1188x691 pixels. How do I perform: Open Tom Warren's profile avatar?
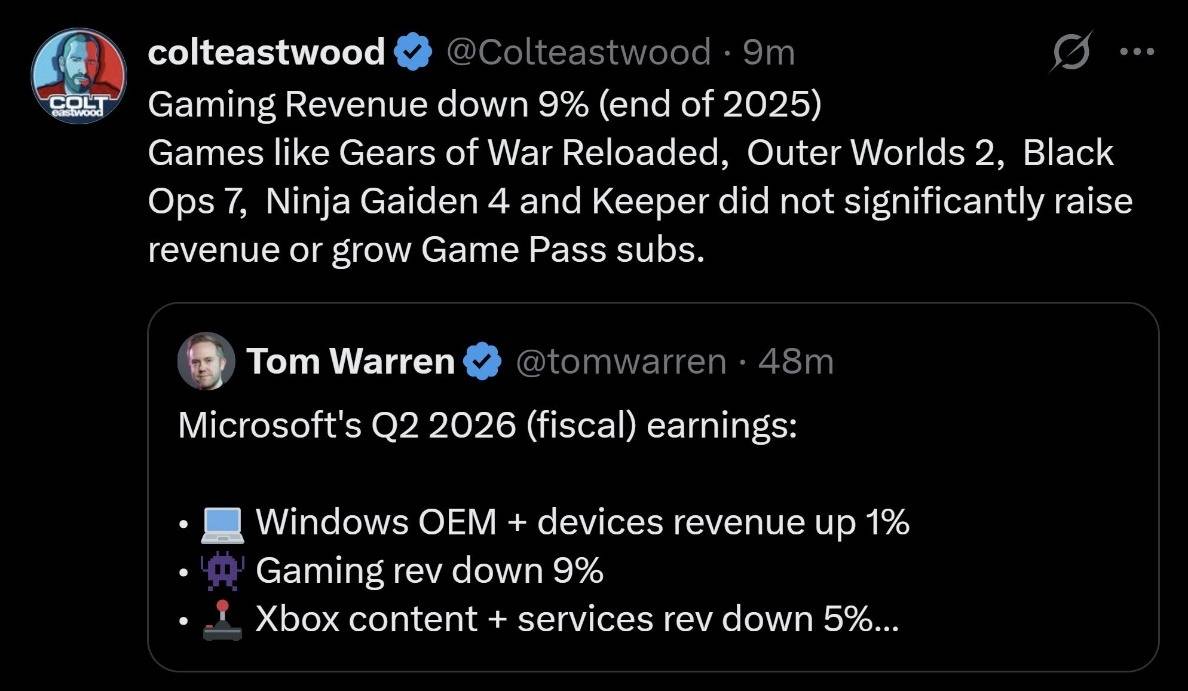pyautogui.click(x=206, y=361)
